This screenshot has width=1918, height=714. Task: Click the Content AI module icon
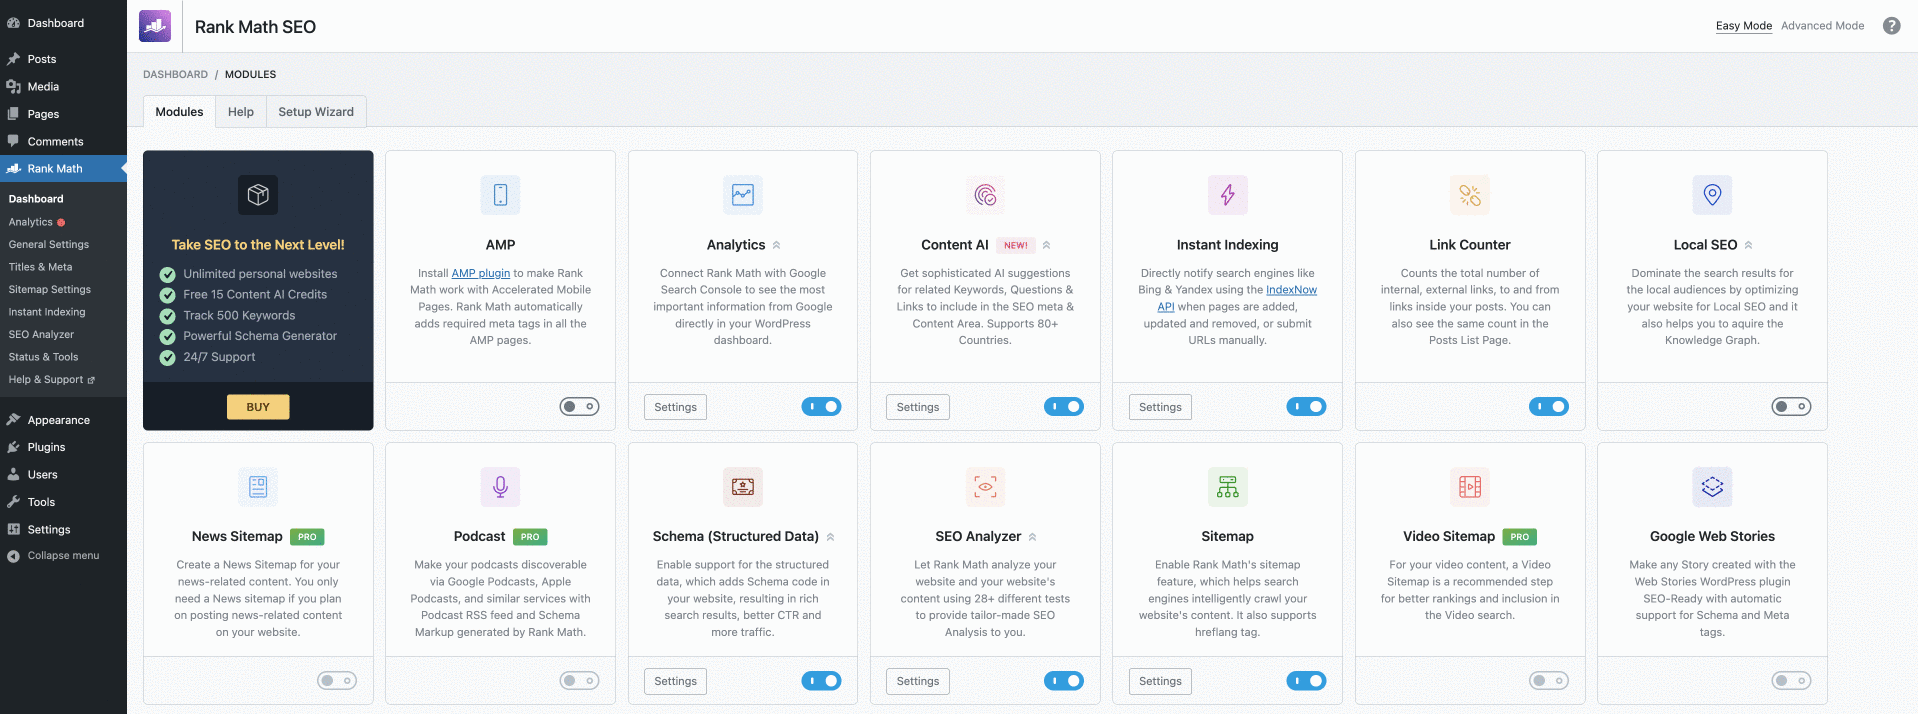click(985, 195)
